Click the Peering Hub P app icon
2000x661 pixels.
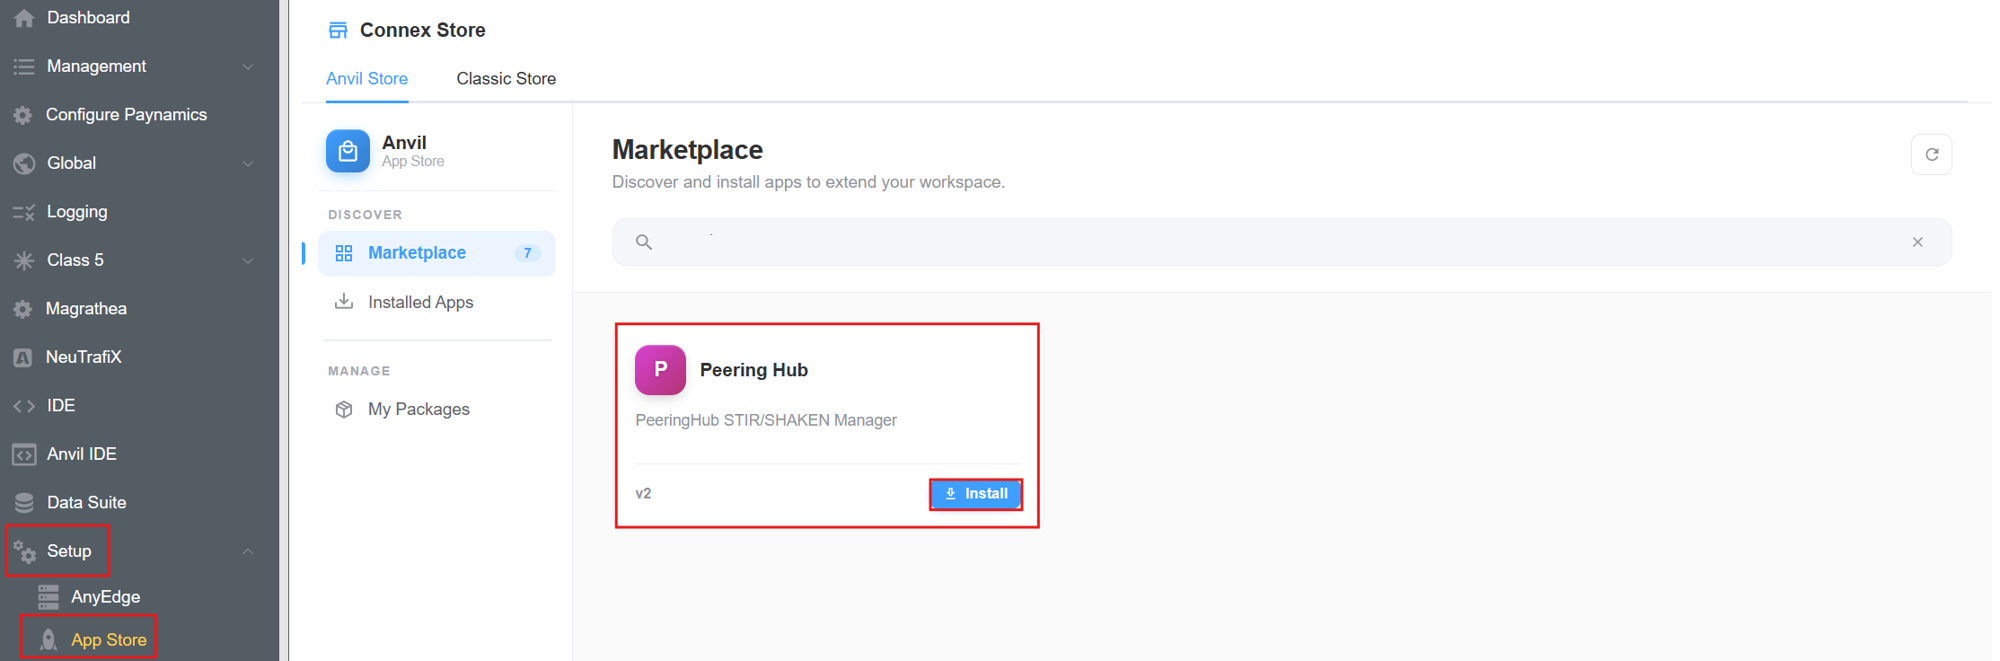[660, 370]
